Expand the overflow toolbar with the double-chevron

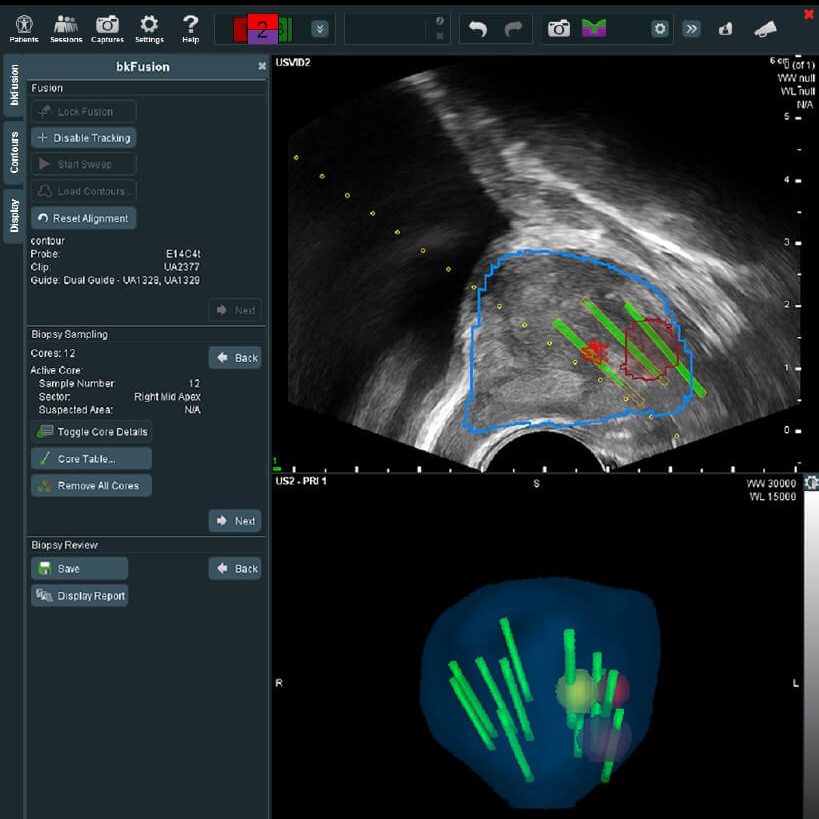pos(691,29)
